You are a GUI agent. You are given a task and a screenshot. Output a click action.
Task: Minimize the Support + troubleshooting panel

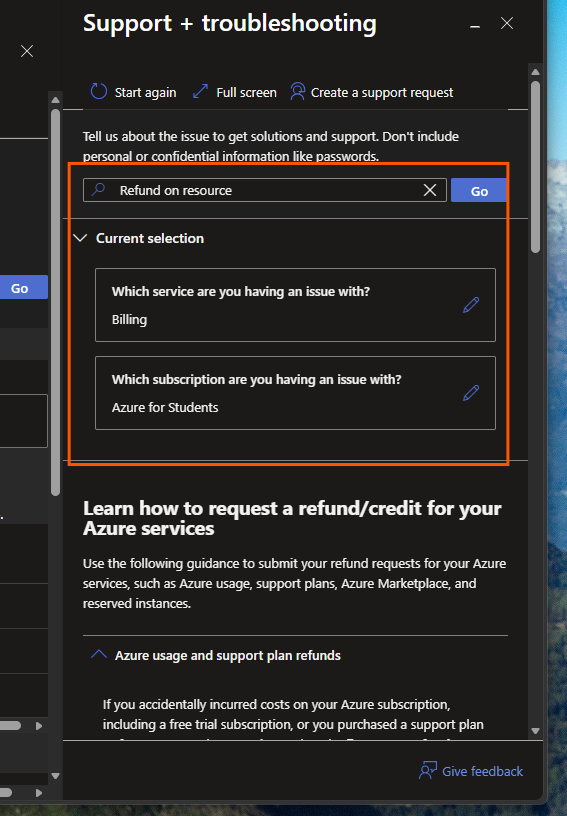pos(474,24)
